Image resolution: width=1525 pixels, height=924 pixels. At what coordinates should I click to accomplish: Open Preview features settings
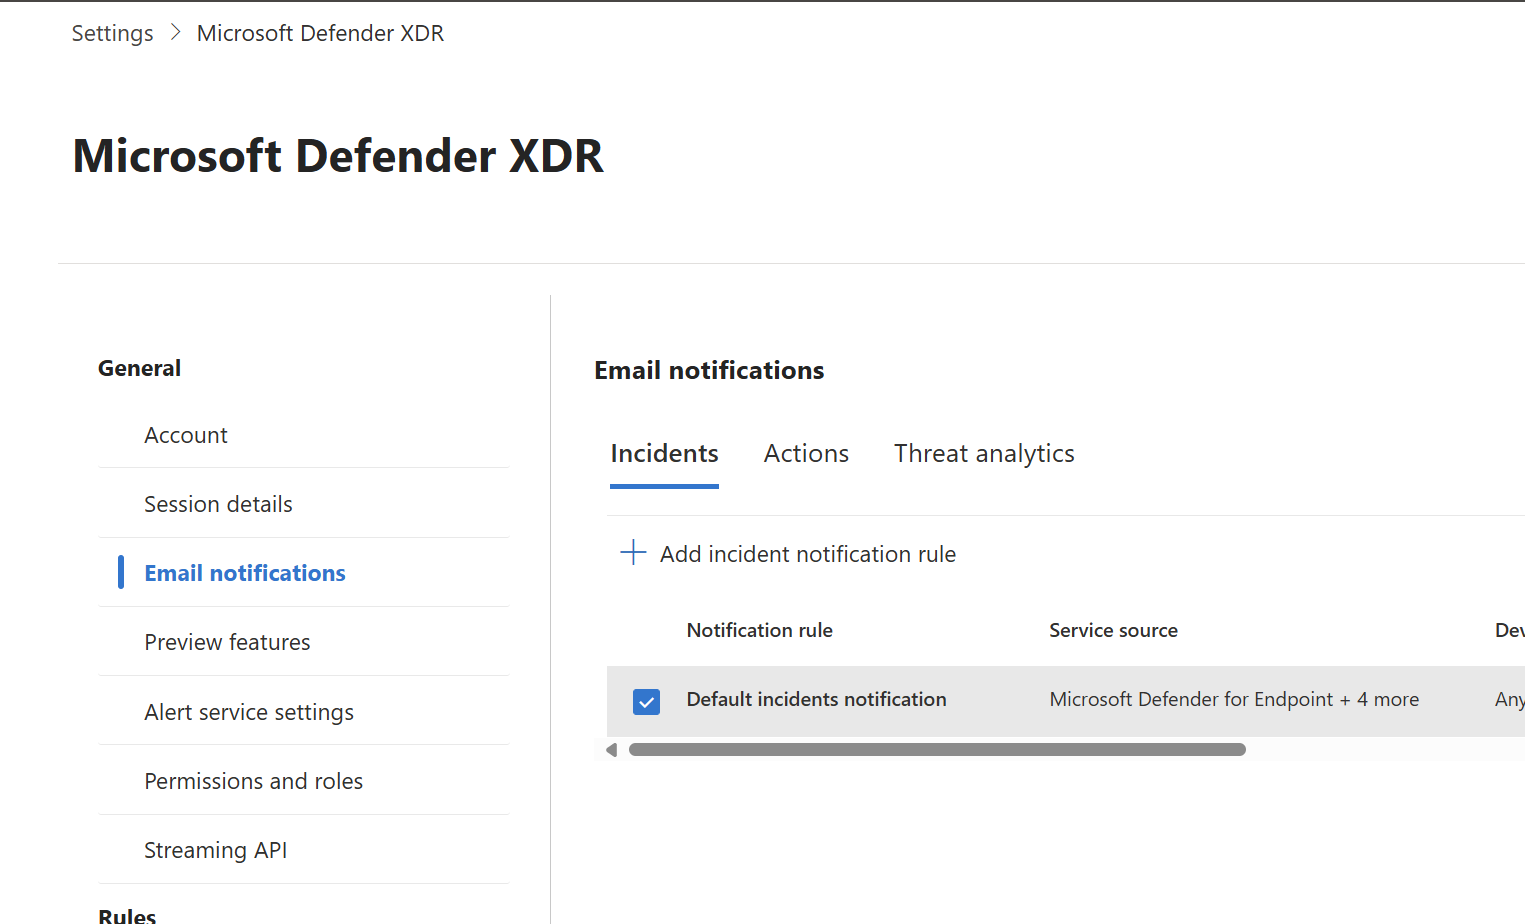[x=227, y=642]
